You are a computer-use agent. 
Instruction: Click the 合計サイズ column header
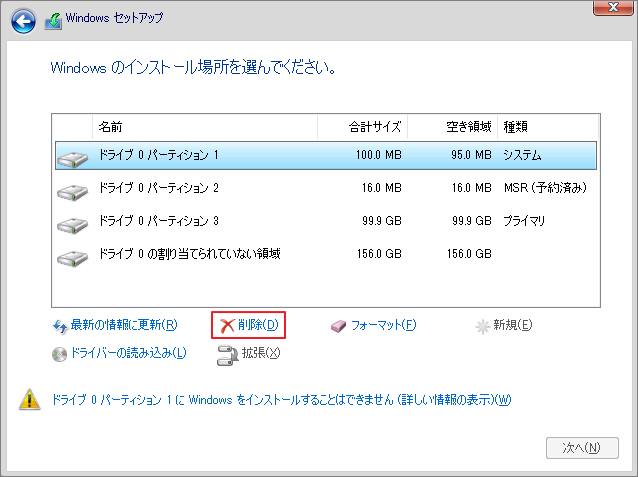tap(363, 127)
